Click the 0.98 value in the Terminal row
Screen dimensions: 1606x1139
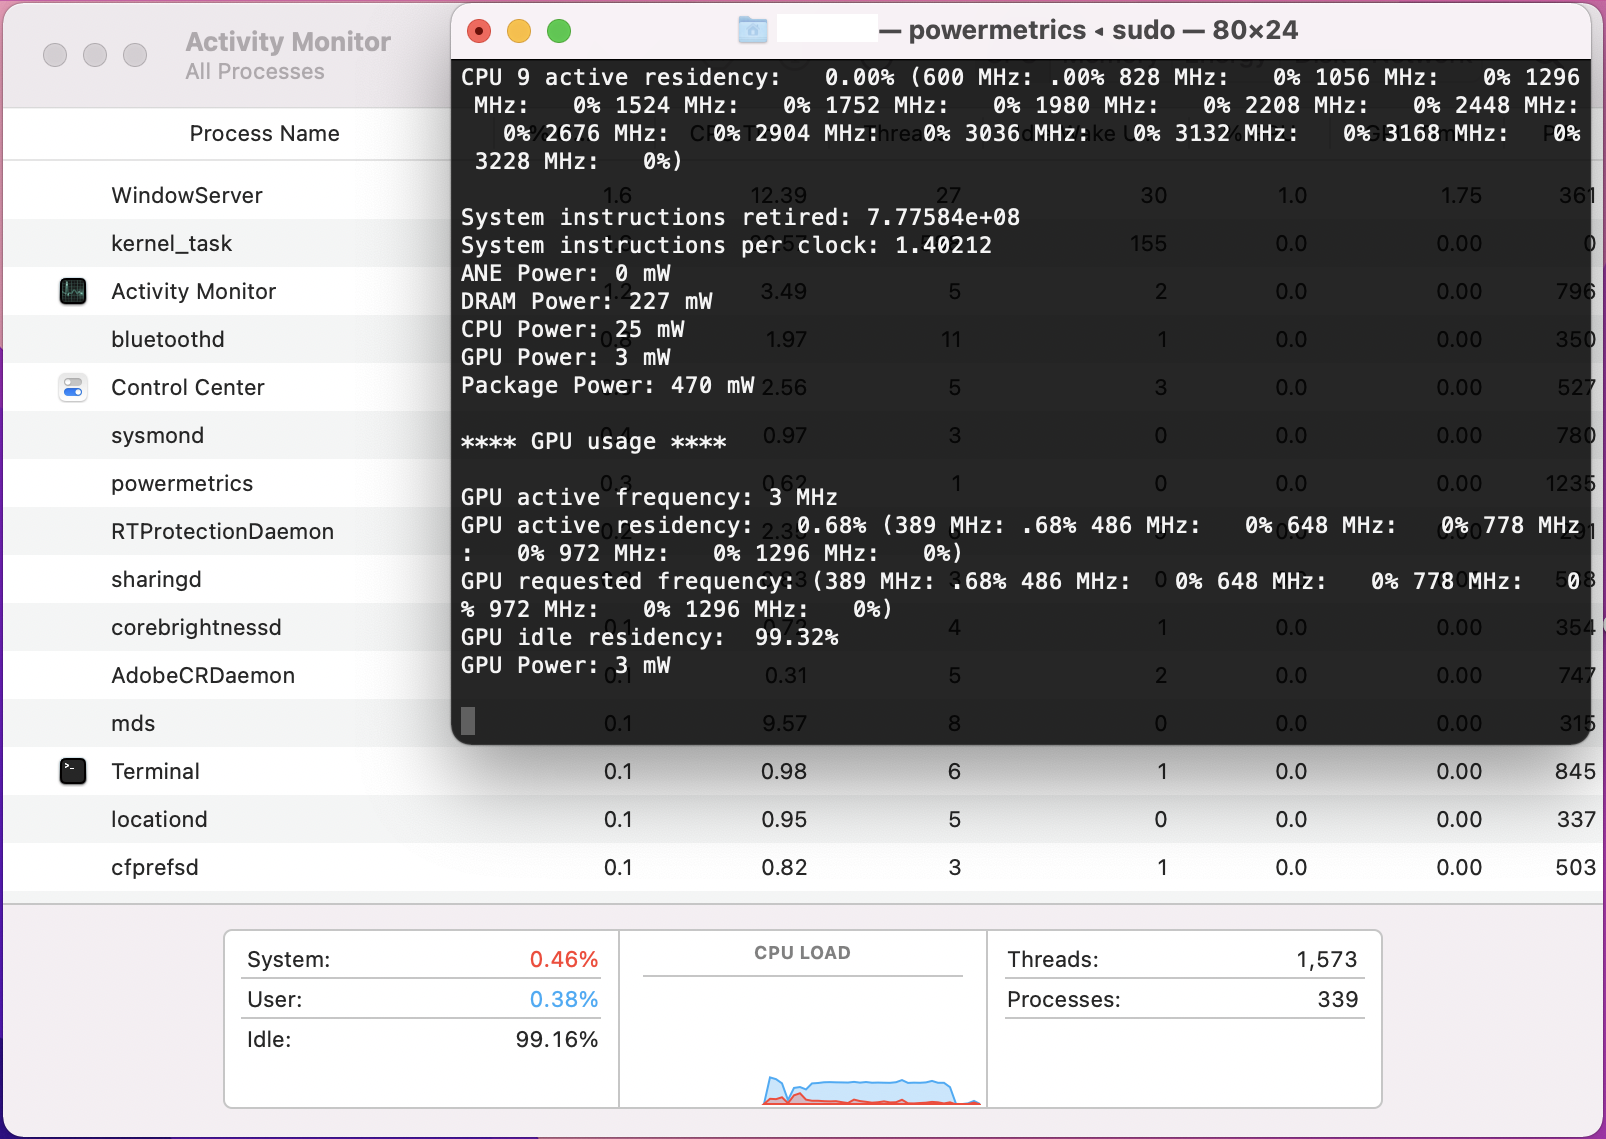[784, 771]
